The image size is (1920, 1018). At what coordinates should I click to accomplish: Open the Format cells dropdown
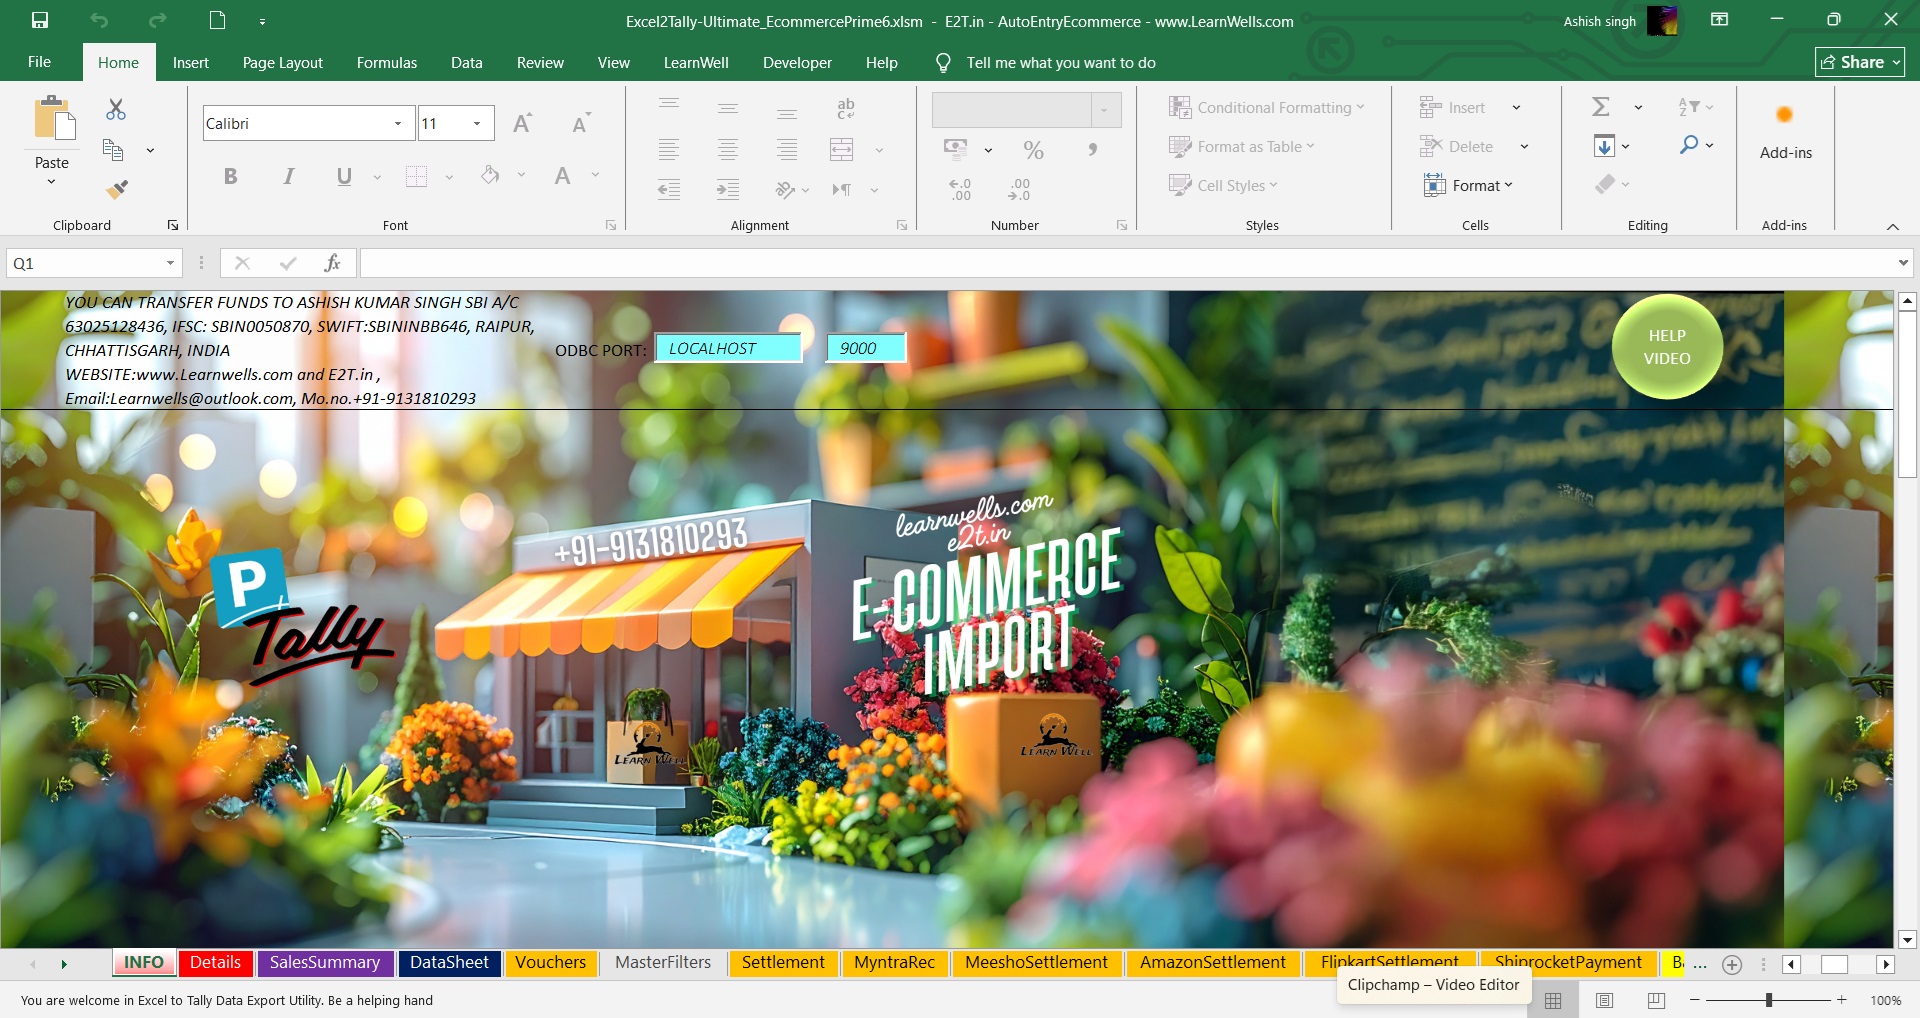(1468, 186)
